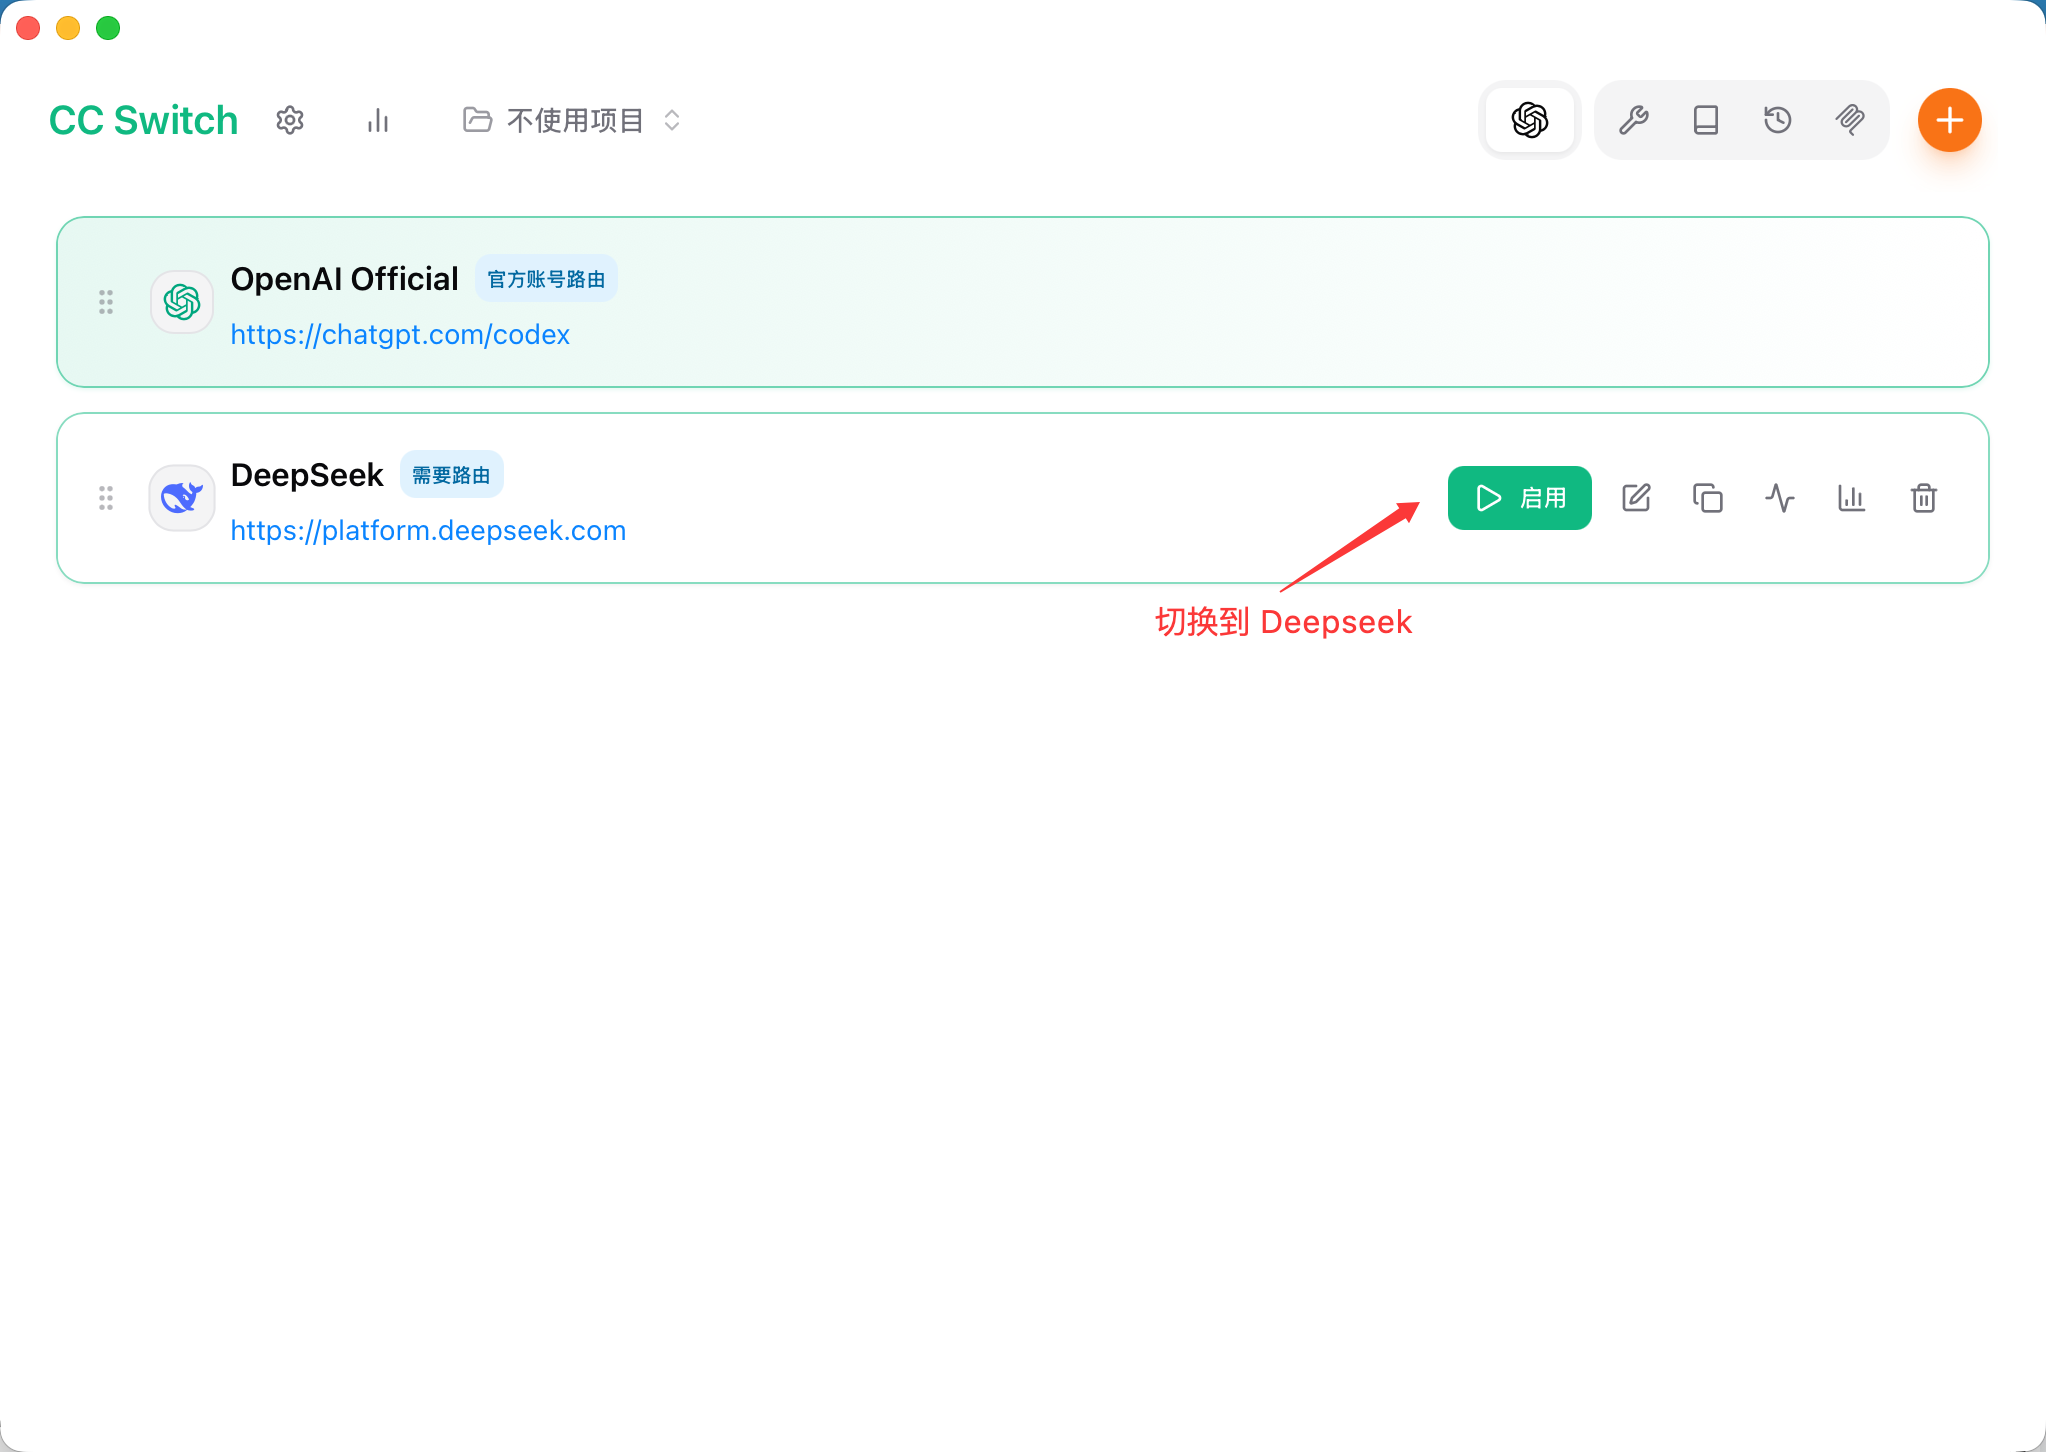This screenshot has width=2046, height=1452.
Task: Enable DeepSeek with the 启用 button
Action: coord(1520,498)
